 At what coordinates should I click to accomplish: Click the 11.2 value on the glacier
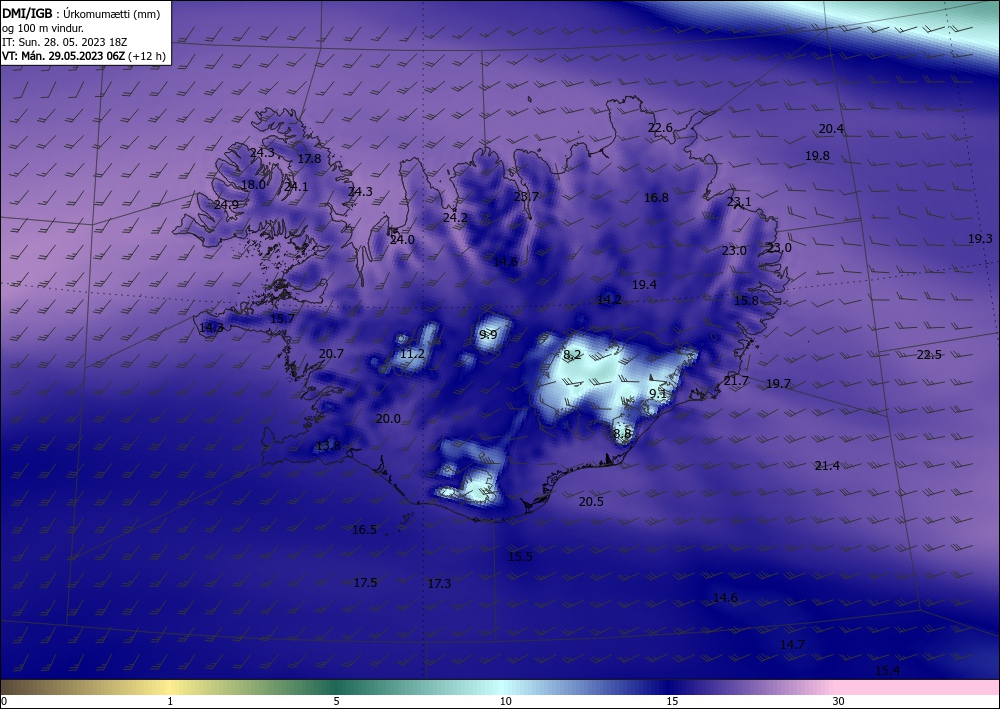[413, 354]
